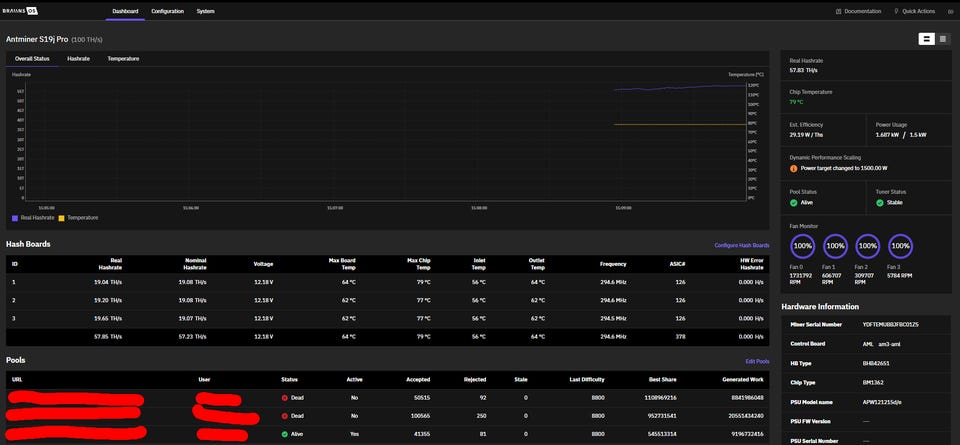The height and width of the screenshot is (445, 960).
Task: Click the Quick Actions lightbulb icon
Action: coord(896,11)
